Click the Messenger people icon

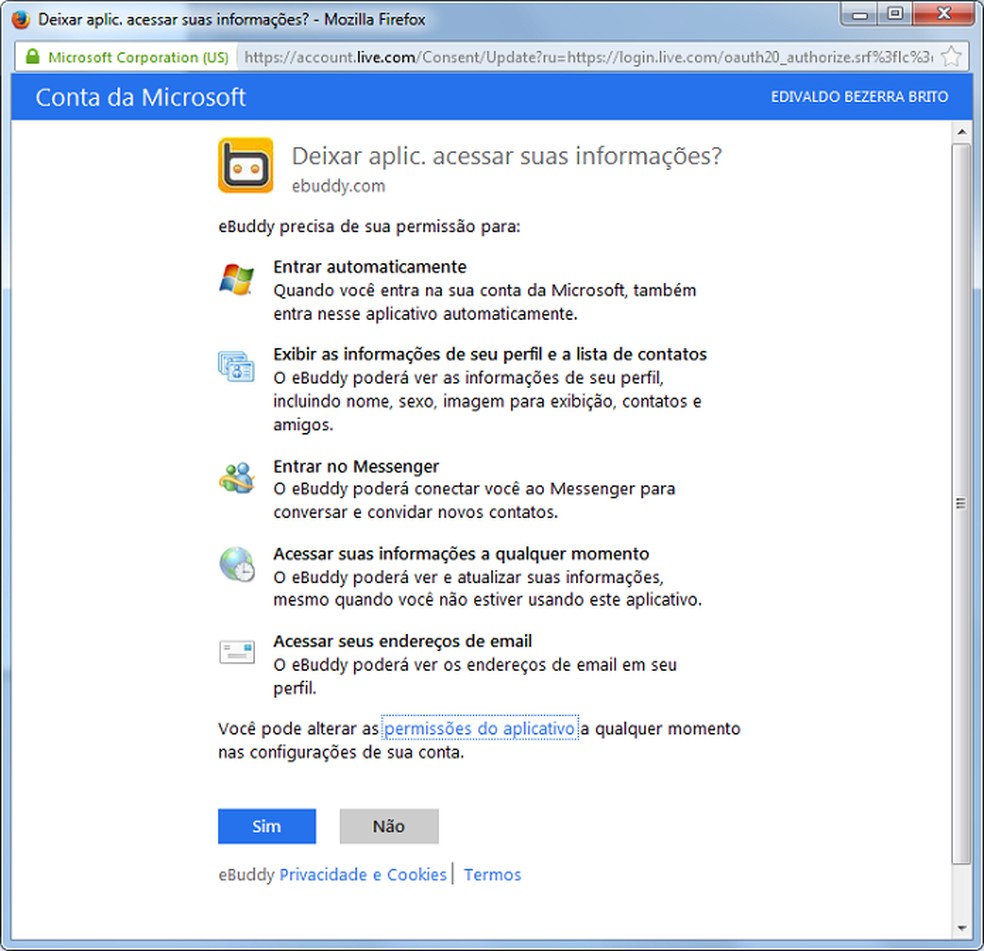[x=237, y=478]
